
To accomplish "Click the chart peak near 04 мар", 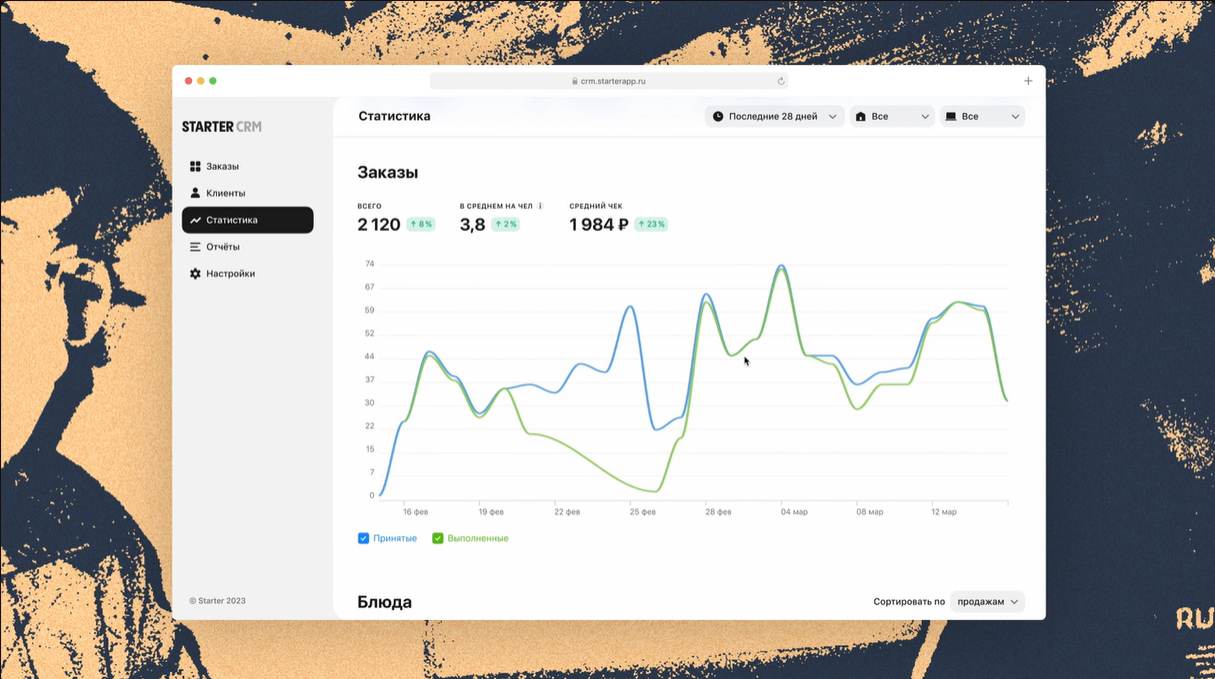I will click(x=781, y=266).
